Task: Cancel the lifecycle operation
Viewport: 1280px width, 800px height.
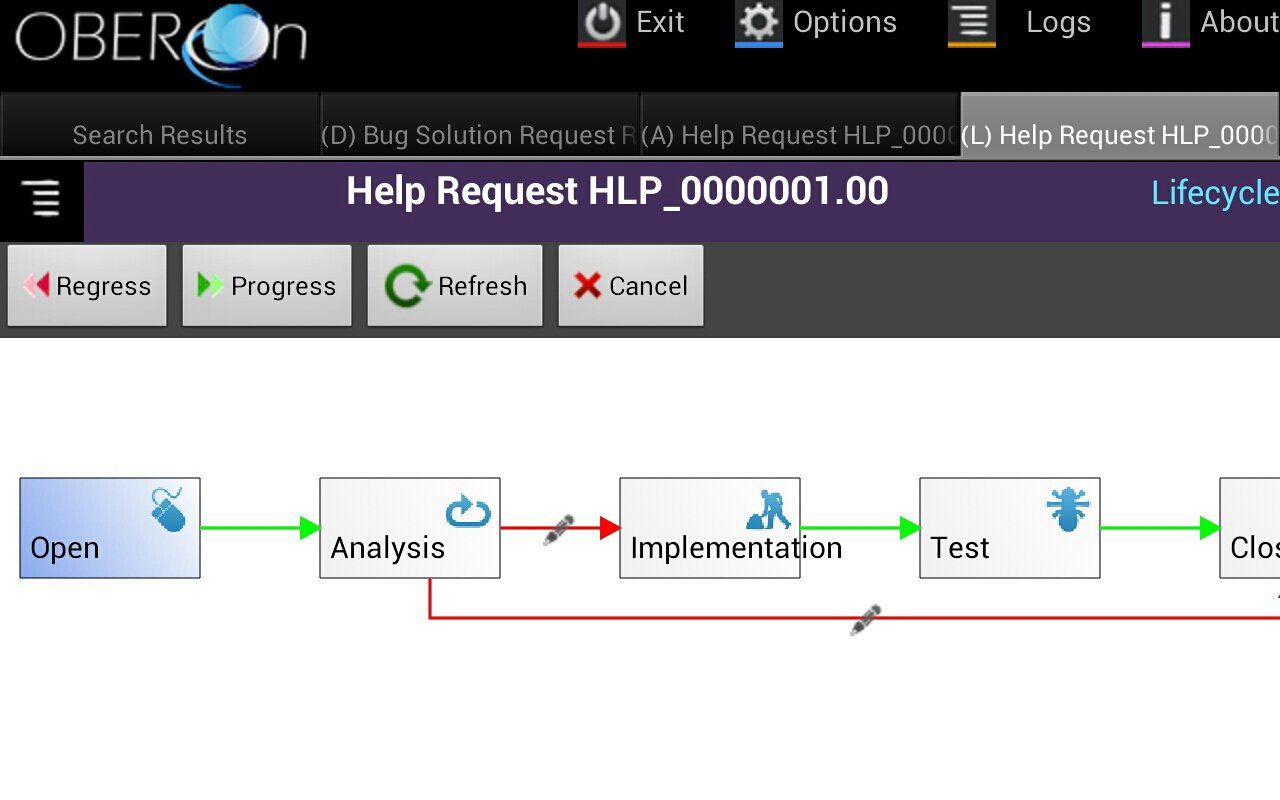Action: [x=631, y=286]
